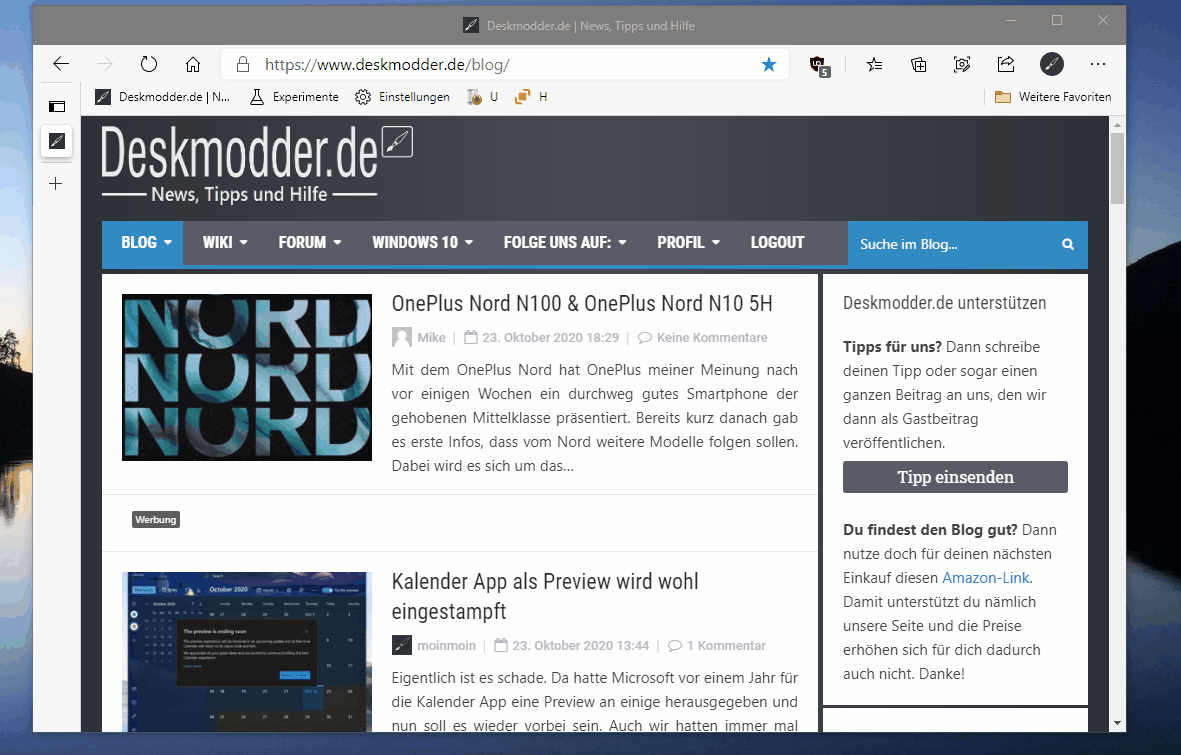
Task: Follow the Amazon-Link in the sidebar
Action: click(985, 578)
